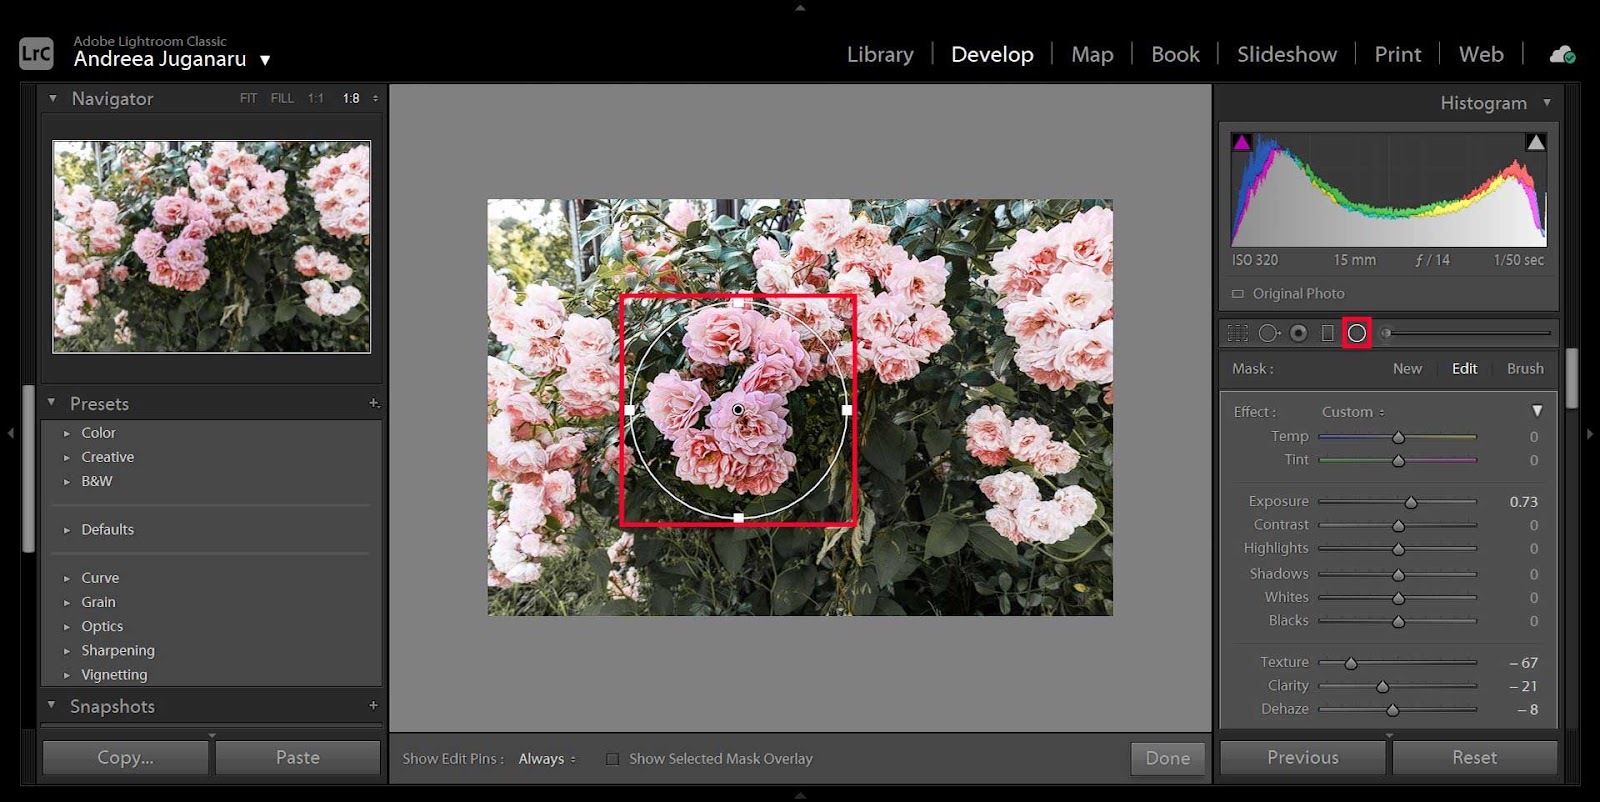Click the Lrc application logo
1600x802 pixels.
[x=36, y=53]
